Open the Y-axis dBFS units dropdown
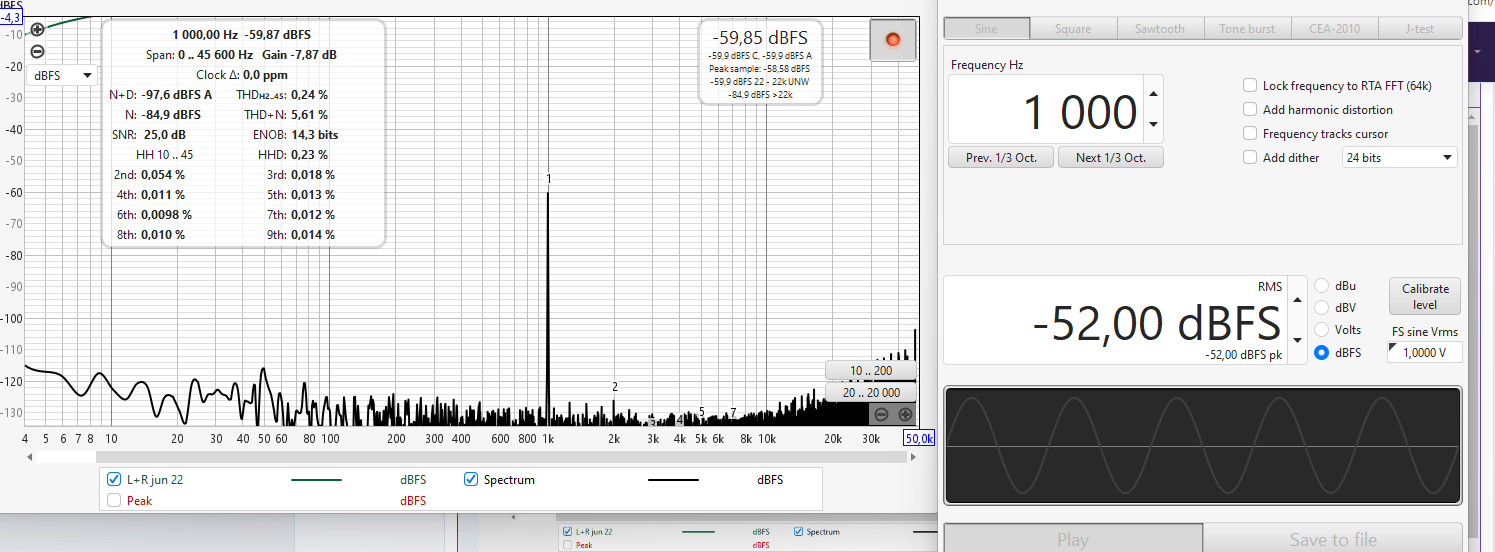Image resolution: width=1495 pixels, height=552 pixels. [62, 75]
